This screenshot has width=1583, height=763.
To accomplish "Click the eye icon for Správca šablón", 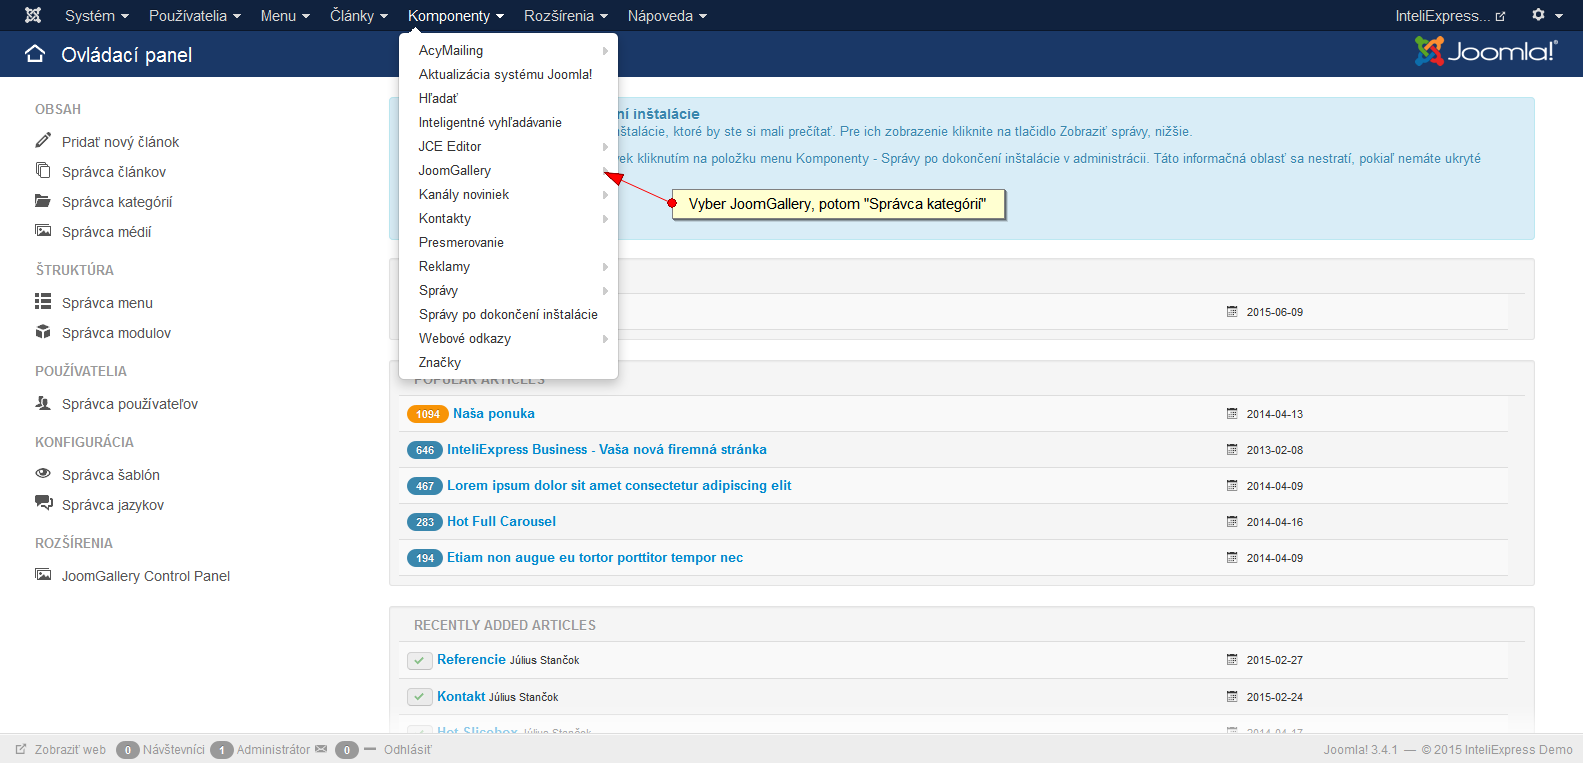I will [x=43, y=474].
